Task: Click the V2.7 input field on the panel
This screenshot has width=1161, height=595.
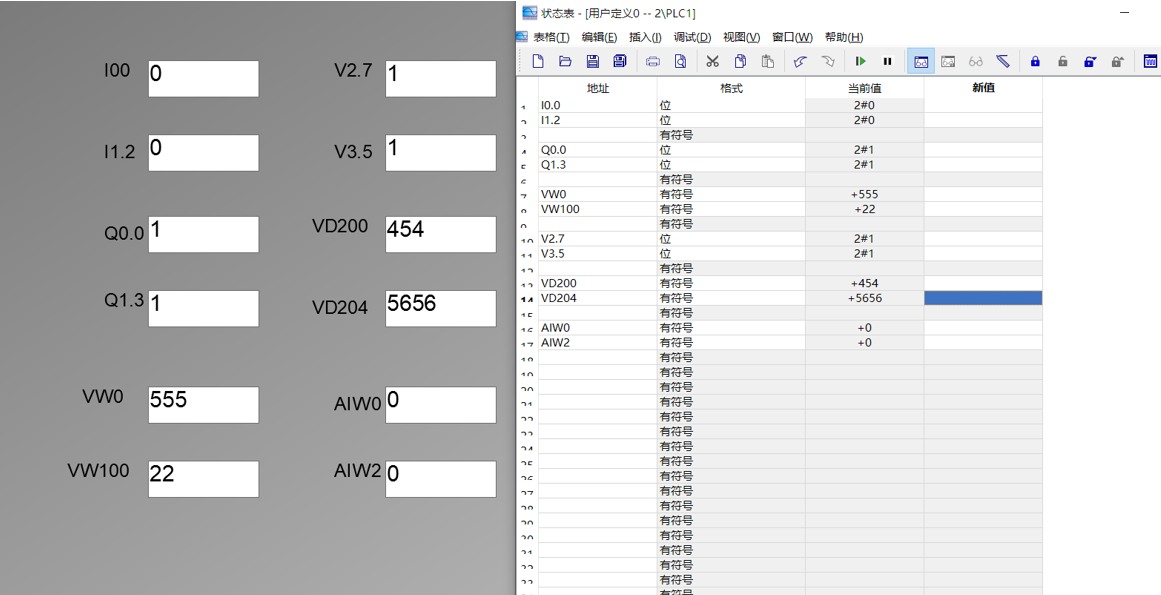Action: [441, 78]
